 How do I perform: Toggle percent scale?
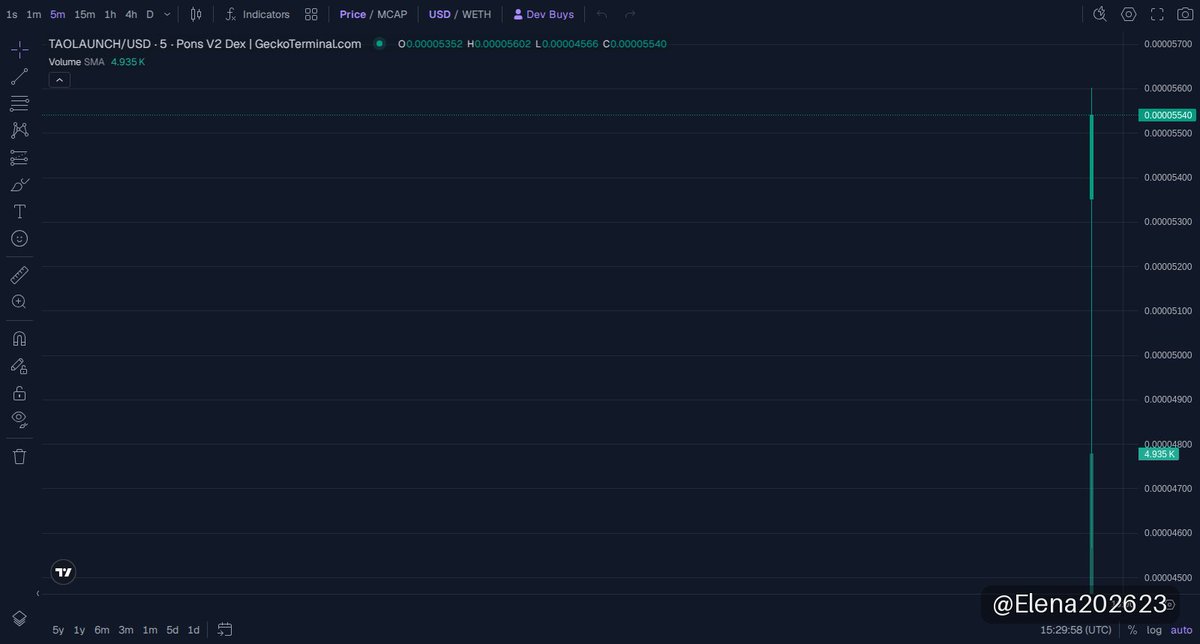(x=1132, y=630)
